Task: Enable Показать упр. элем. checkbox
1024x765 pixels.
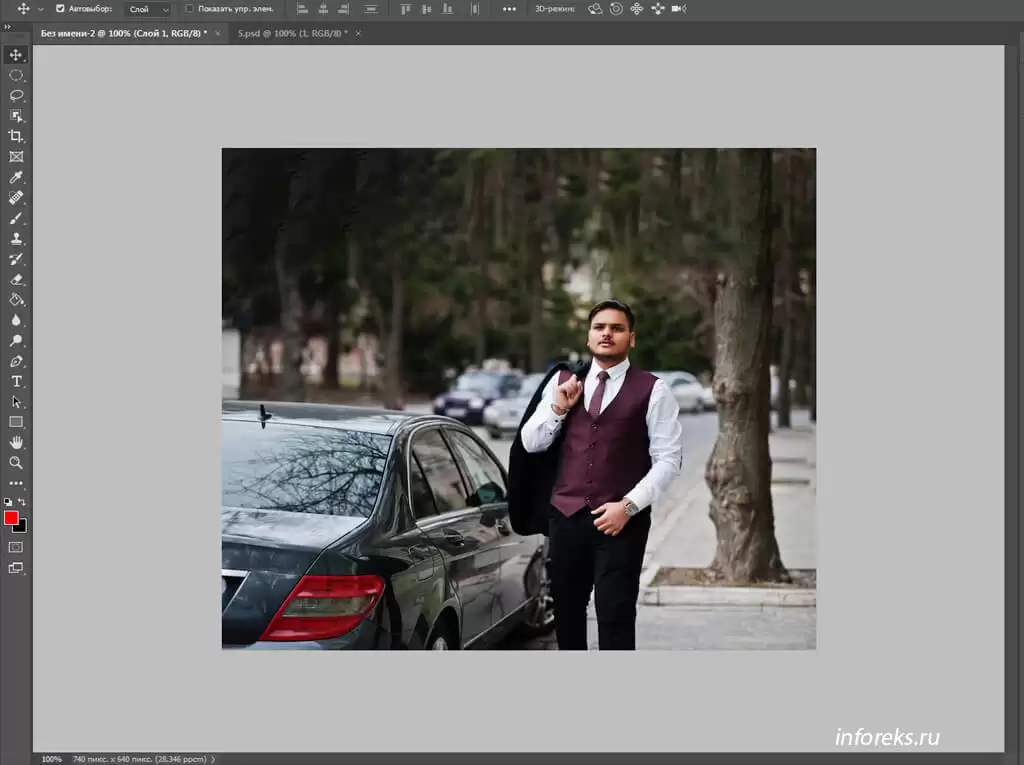Action: (x=190, y=9)
